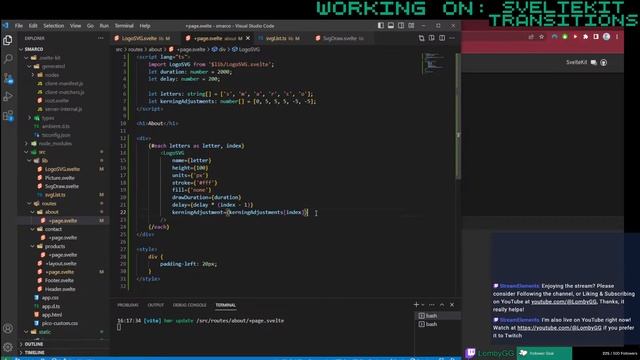Screen dimensions: 640x360
Task: Open the Help menu
Action: 145,26
